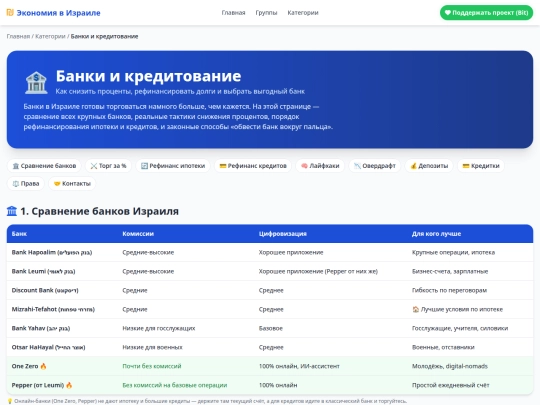The height and width of the screenshot is (405, 540).
Task: Click the fire icon next to Pepper (от Leumi)
Action: tap(69, 385)
